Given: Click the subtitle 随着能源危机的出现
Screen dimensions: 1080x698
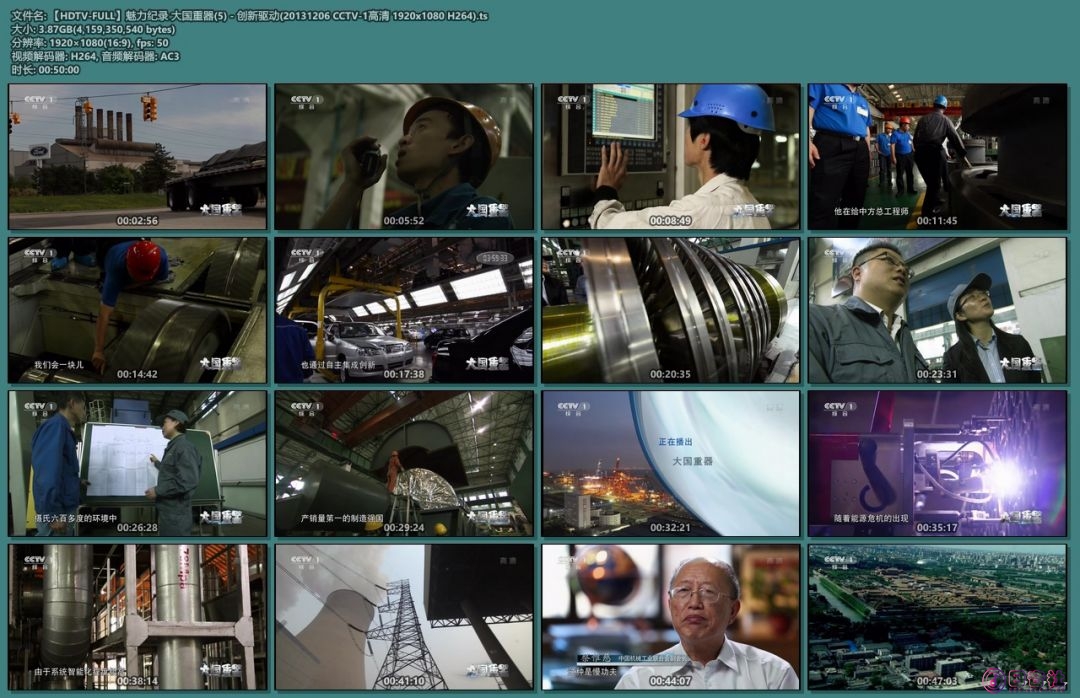Looking at the screenshot, I should 871,518.
